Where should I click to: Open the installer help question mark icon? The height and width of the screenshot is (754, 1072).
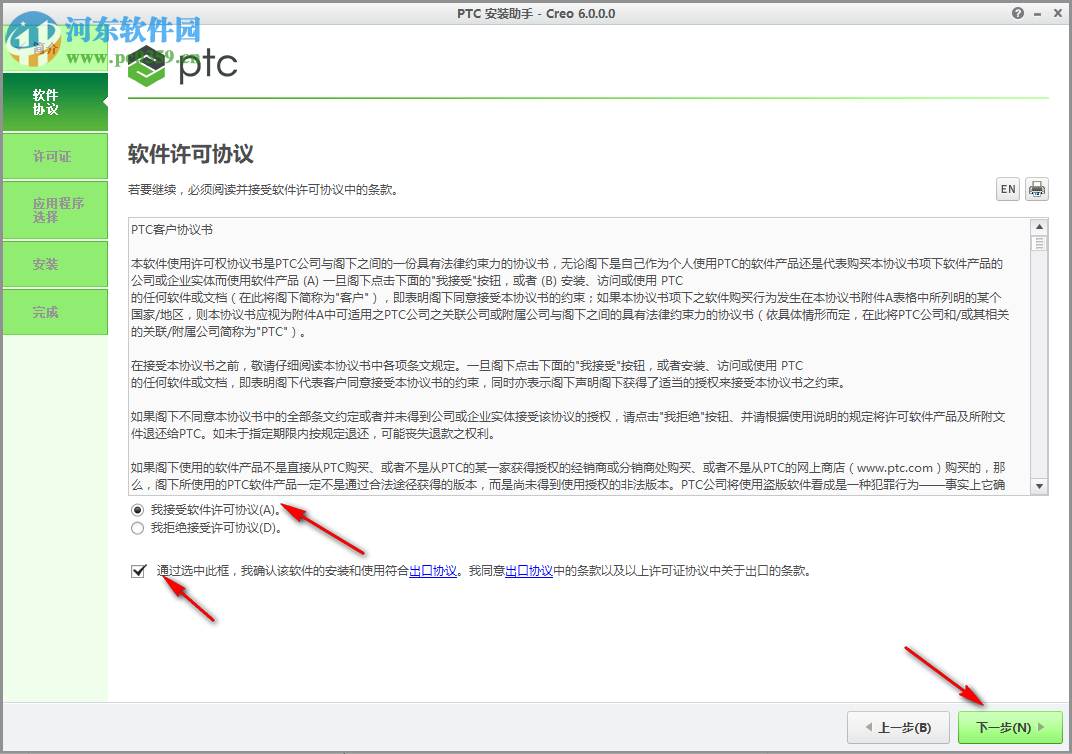coord(1018,13)
